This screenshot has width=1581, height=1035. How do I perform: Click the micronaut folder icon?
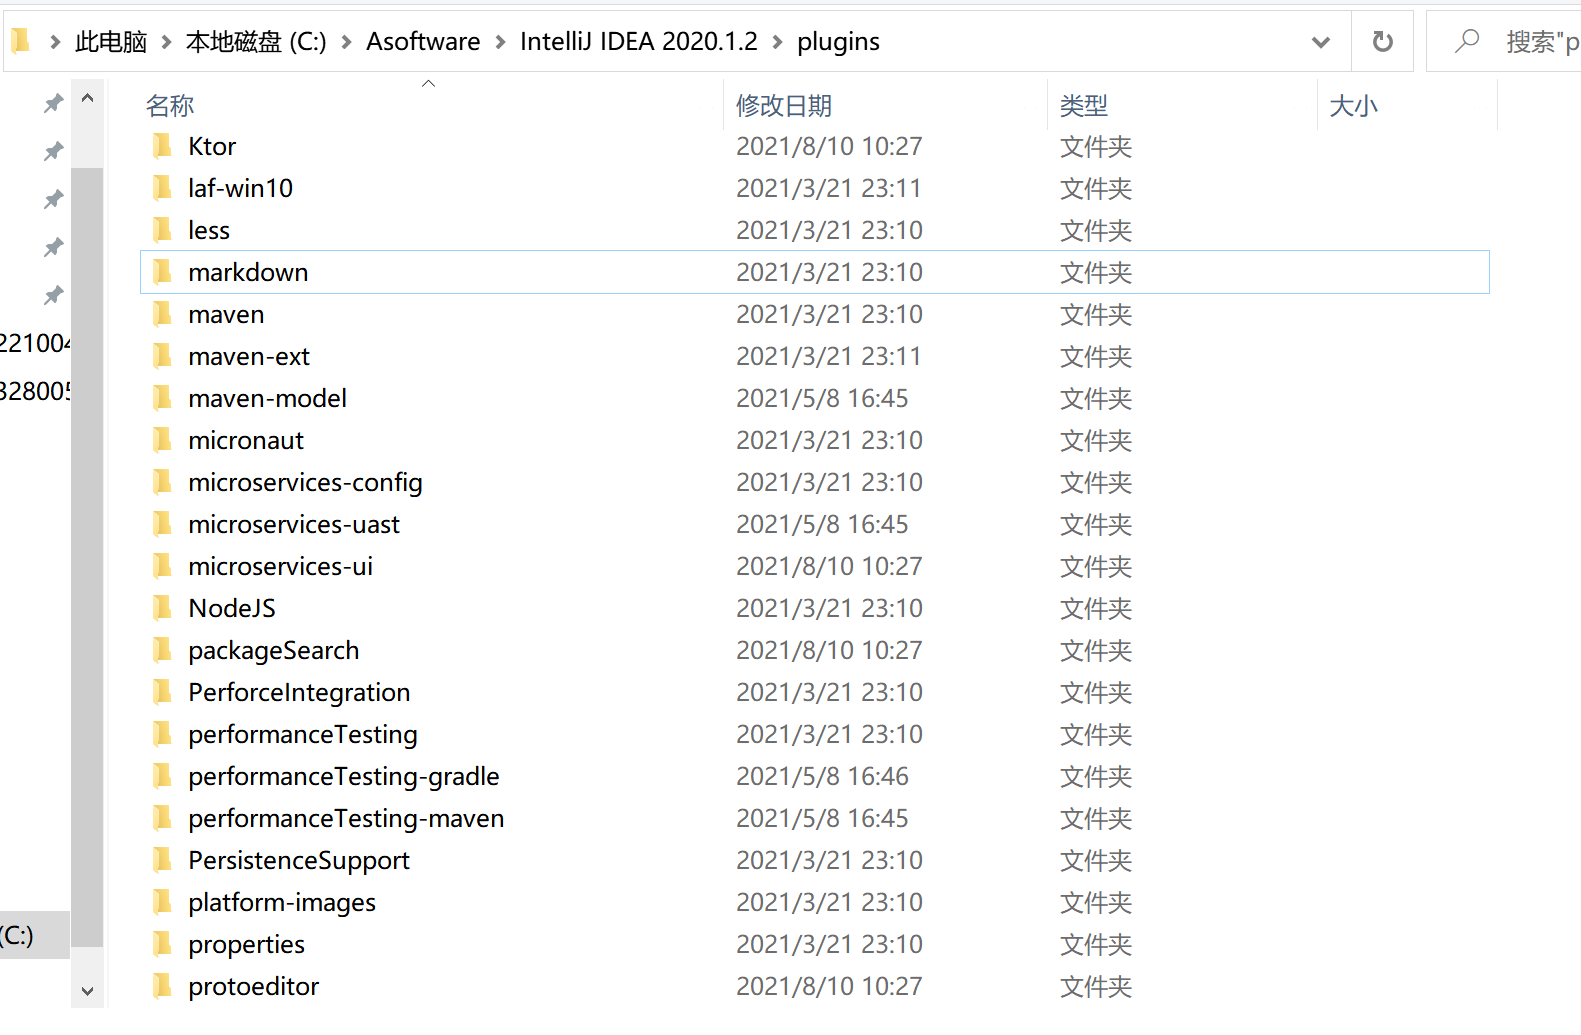point(162,440)
